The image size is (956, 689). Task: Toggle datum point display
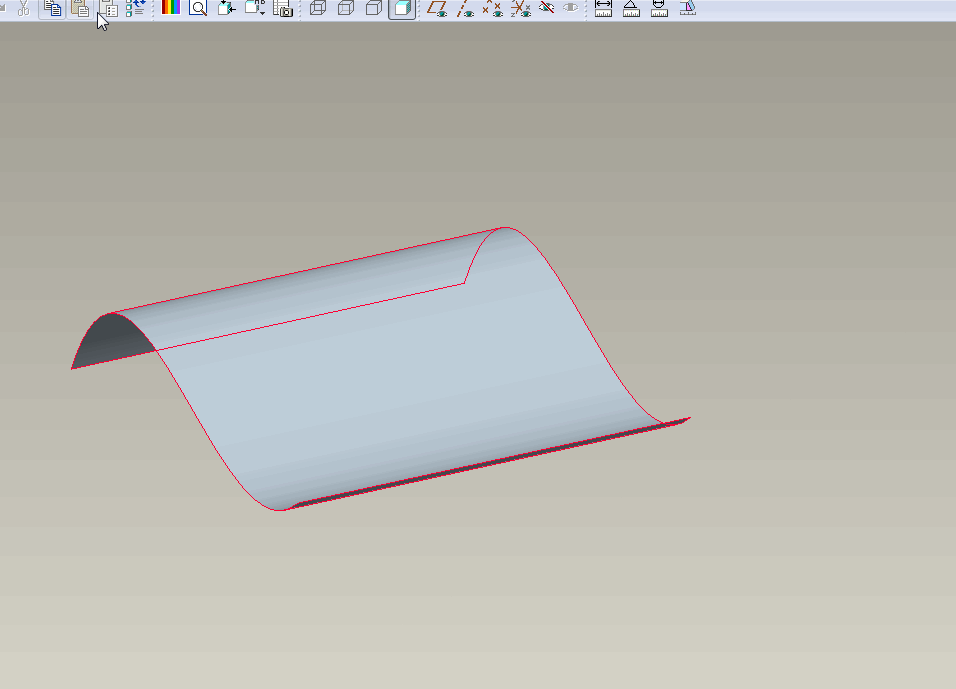point(493,8)
